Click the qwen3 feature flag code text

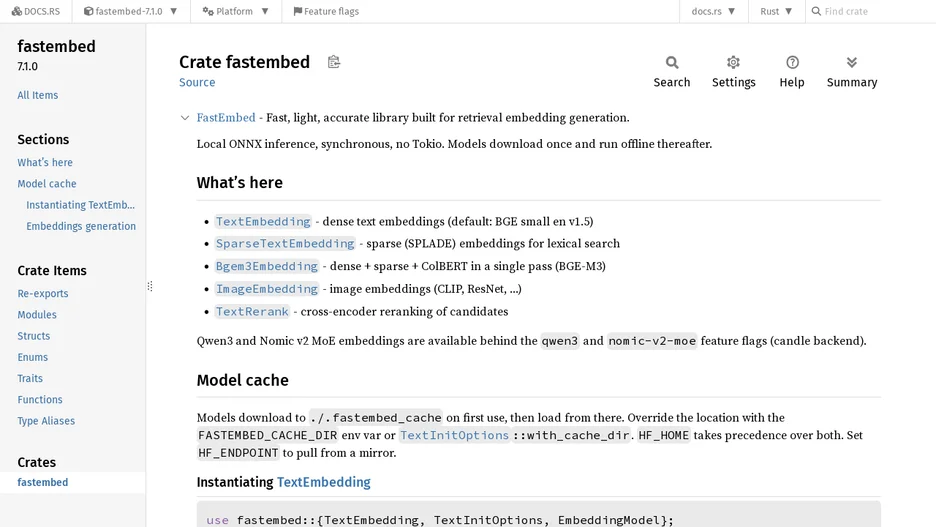[559, 341]
